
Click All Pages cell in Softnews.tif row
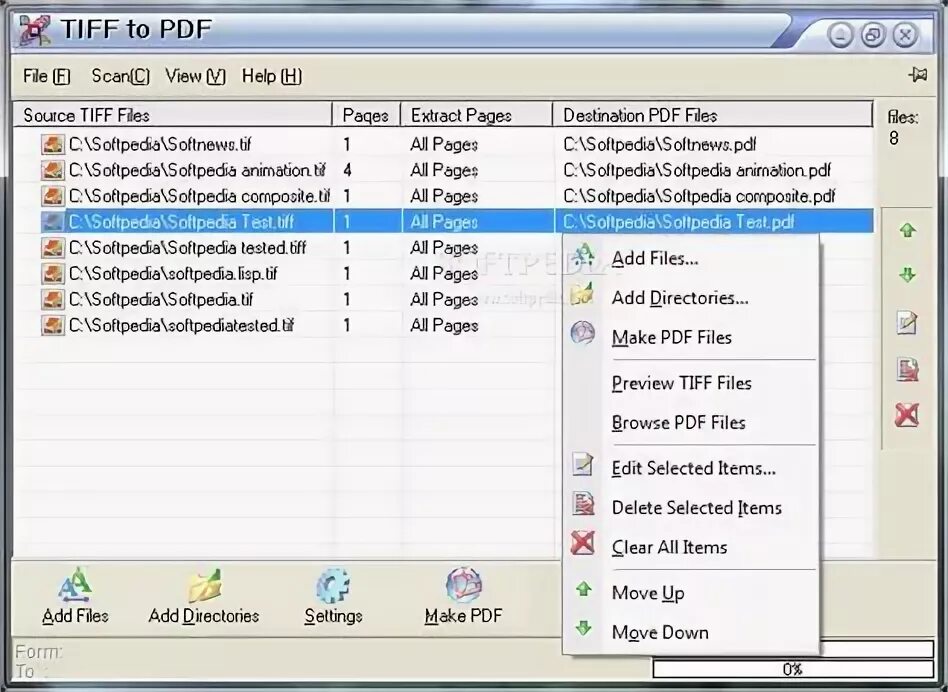click(444, 144)
